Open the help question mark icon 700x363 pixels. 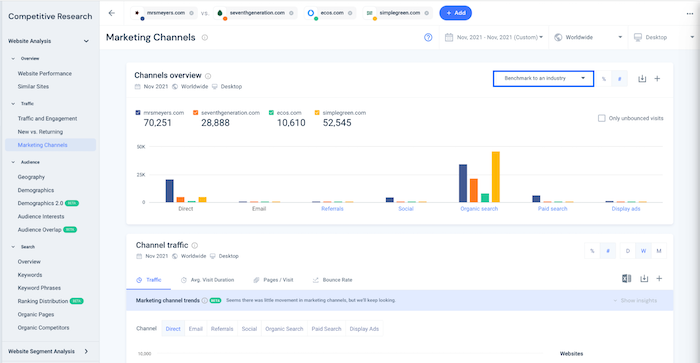coord(428,38)
